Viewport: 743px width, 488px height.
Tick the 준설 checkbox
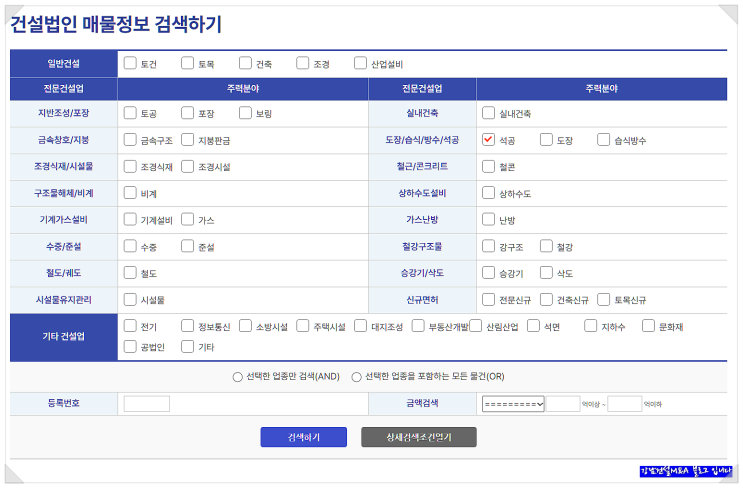(x=188, y=246)
